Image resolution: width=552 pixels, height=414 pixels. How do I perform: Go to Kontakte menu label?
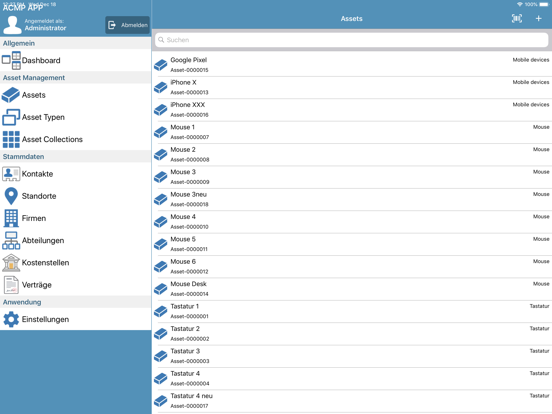(x=37, y=174)
